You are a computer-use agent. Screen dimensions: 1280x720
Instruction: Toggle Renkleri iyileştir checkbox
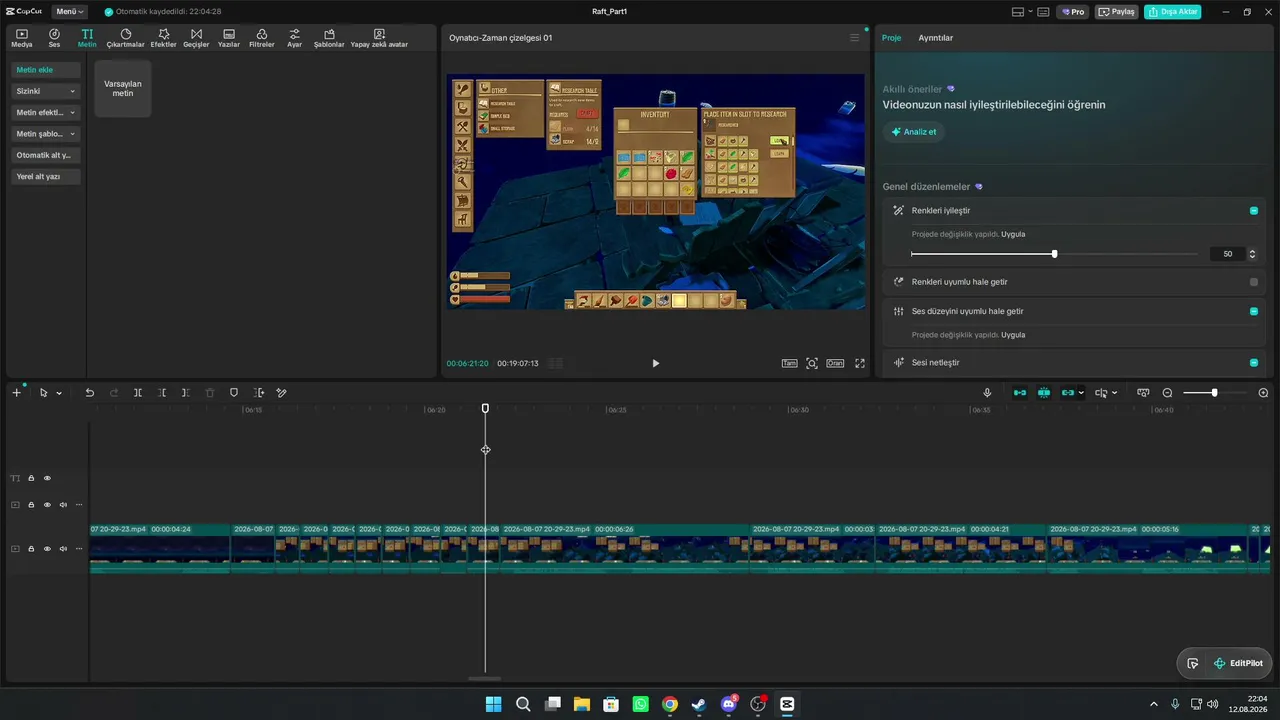point(1254,211)
